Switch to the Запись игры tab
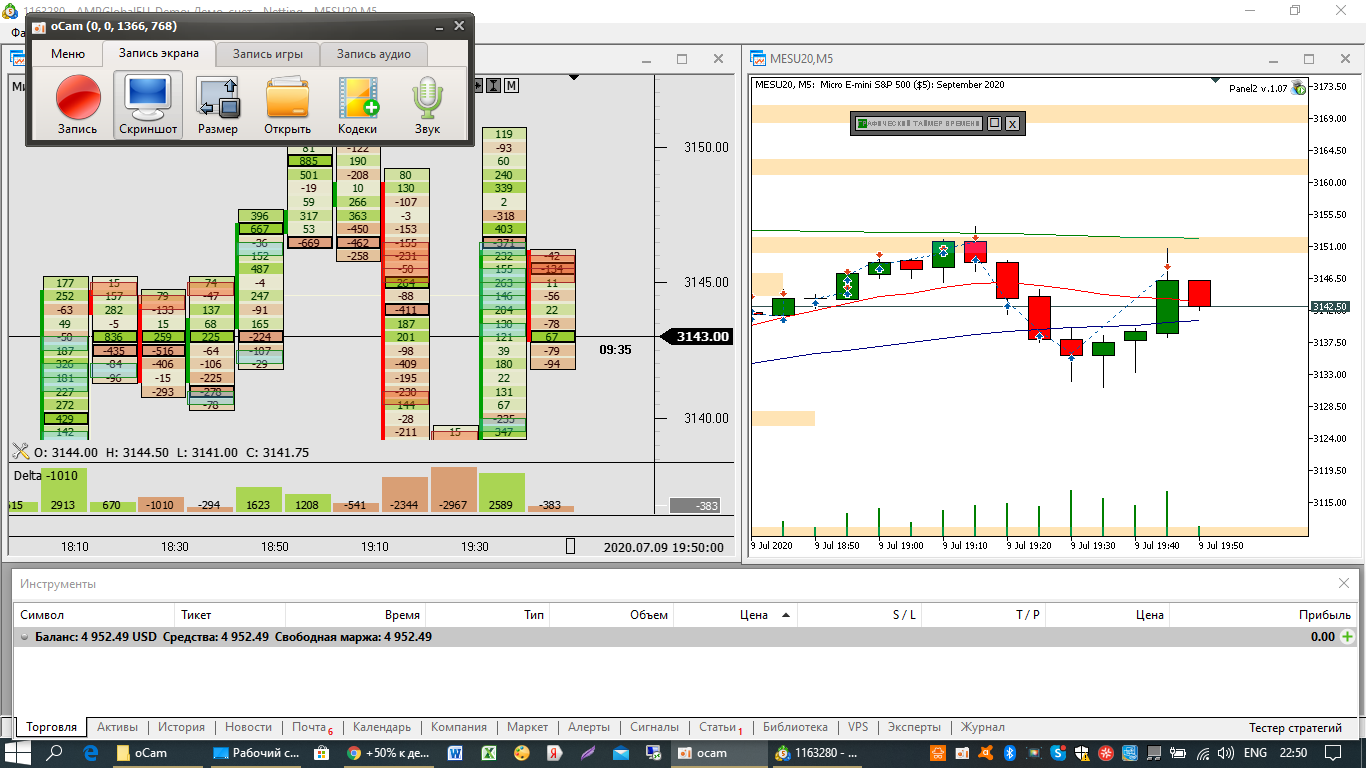This screenshot has height=768, width=1366. coord(267,54)
